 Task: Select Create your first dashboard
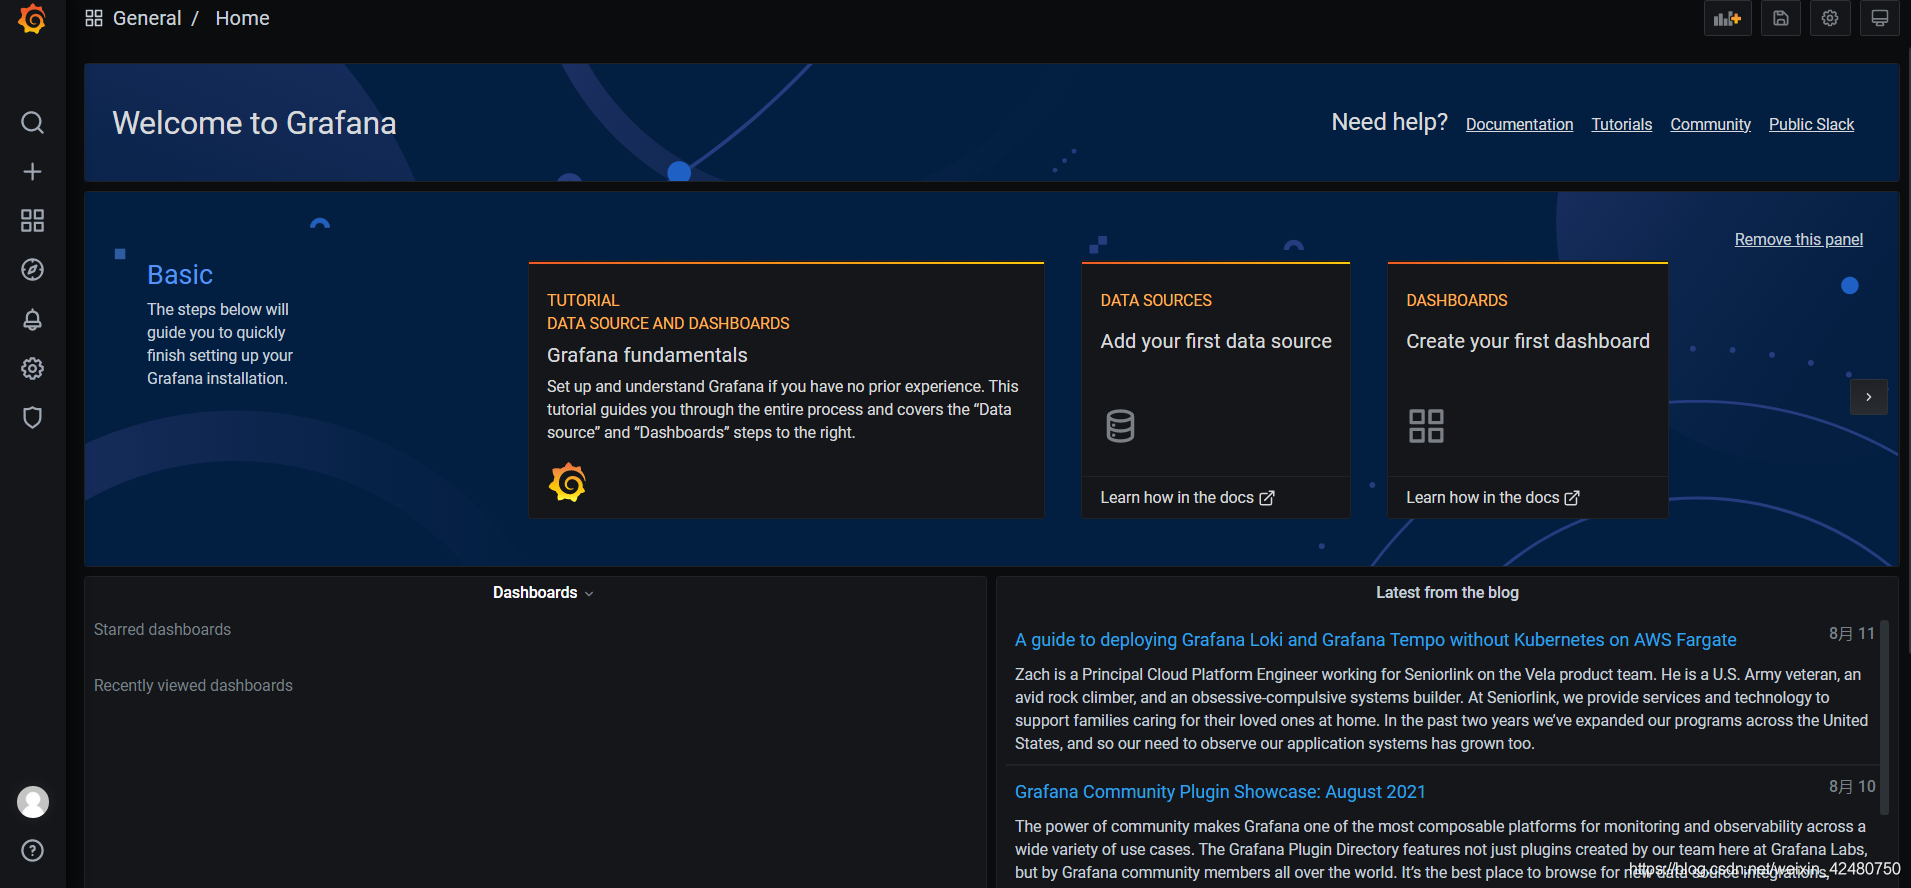1527,341
